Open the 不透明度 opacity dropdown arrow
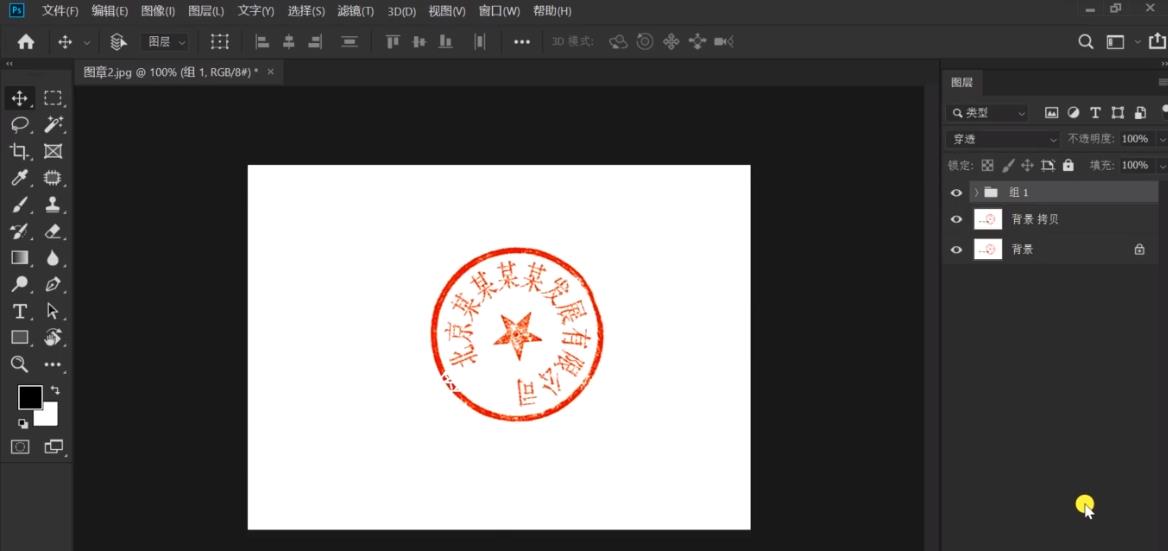This screenshot has height=551, width=1168. click(1161, 139)
